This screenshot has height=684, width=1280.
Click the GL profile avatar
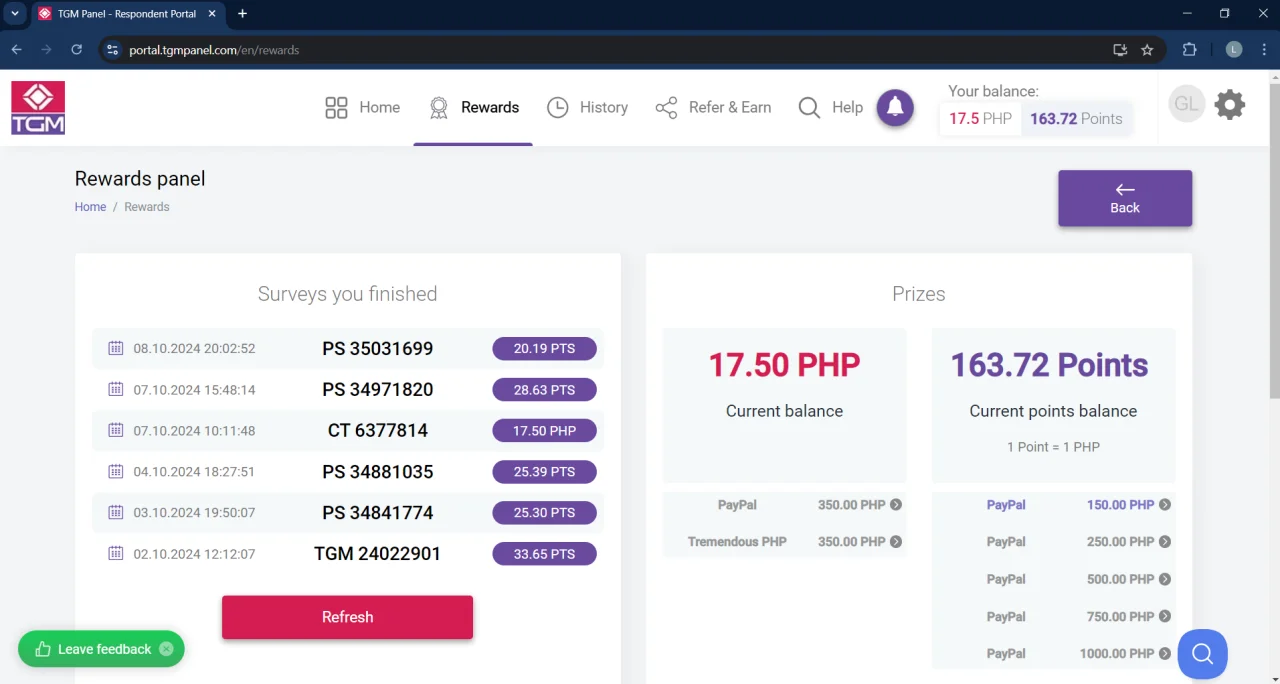1186,104
